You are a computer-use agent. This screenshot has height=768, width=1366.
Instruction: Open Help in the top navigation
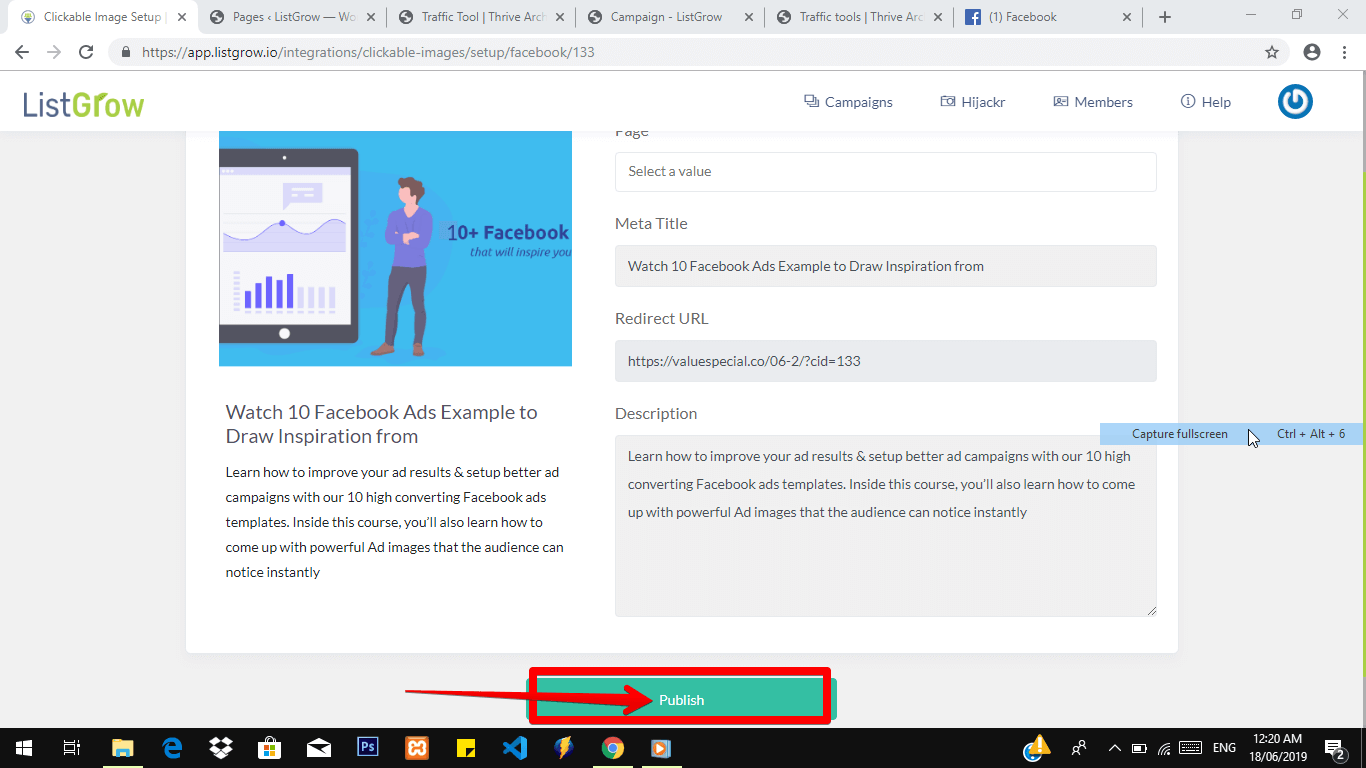(x=1205, y=102)
